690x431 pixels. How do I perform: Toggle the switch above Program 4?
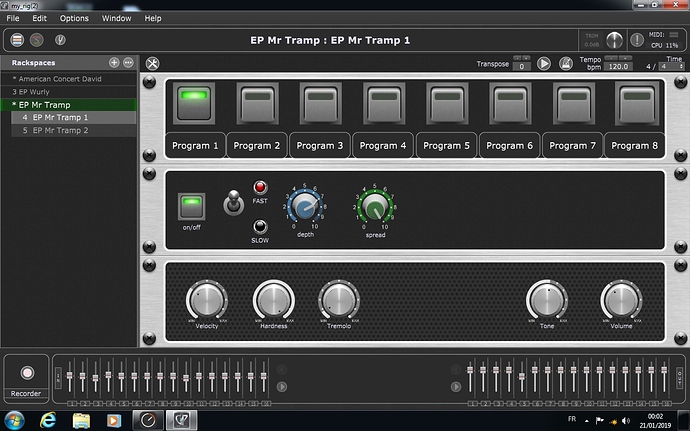(x=384, y=103)
